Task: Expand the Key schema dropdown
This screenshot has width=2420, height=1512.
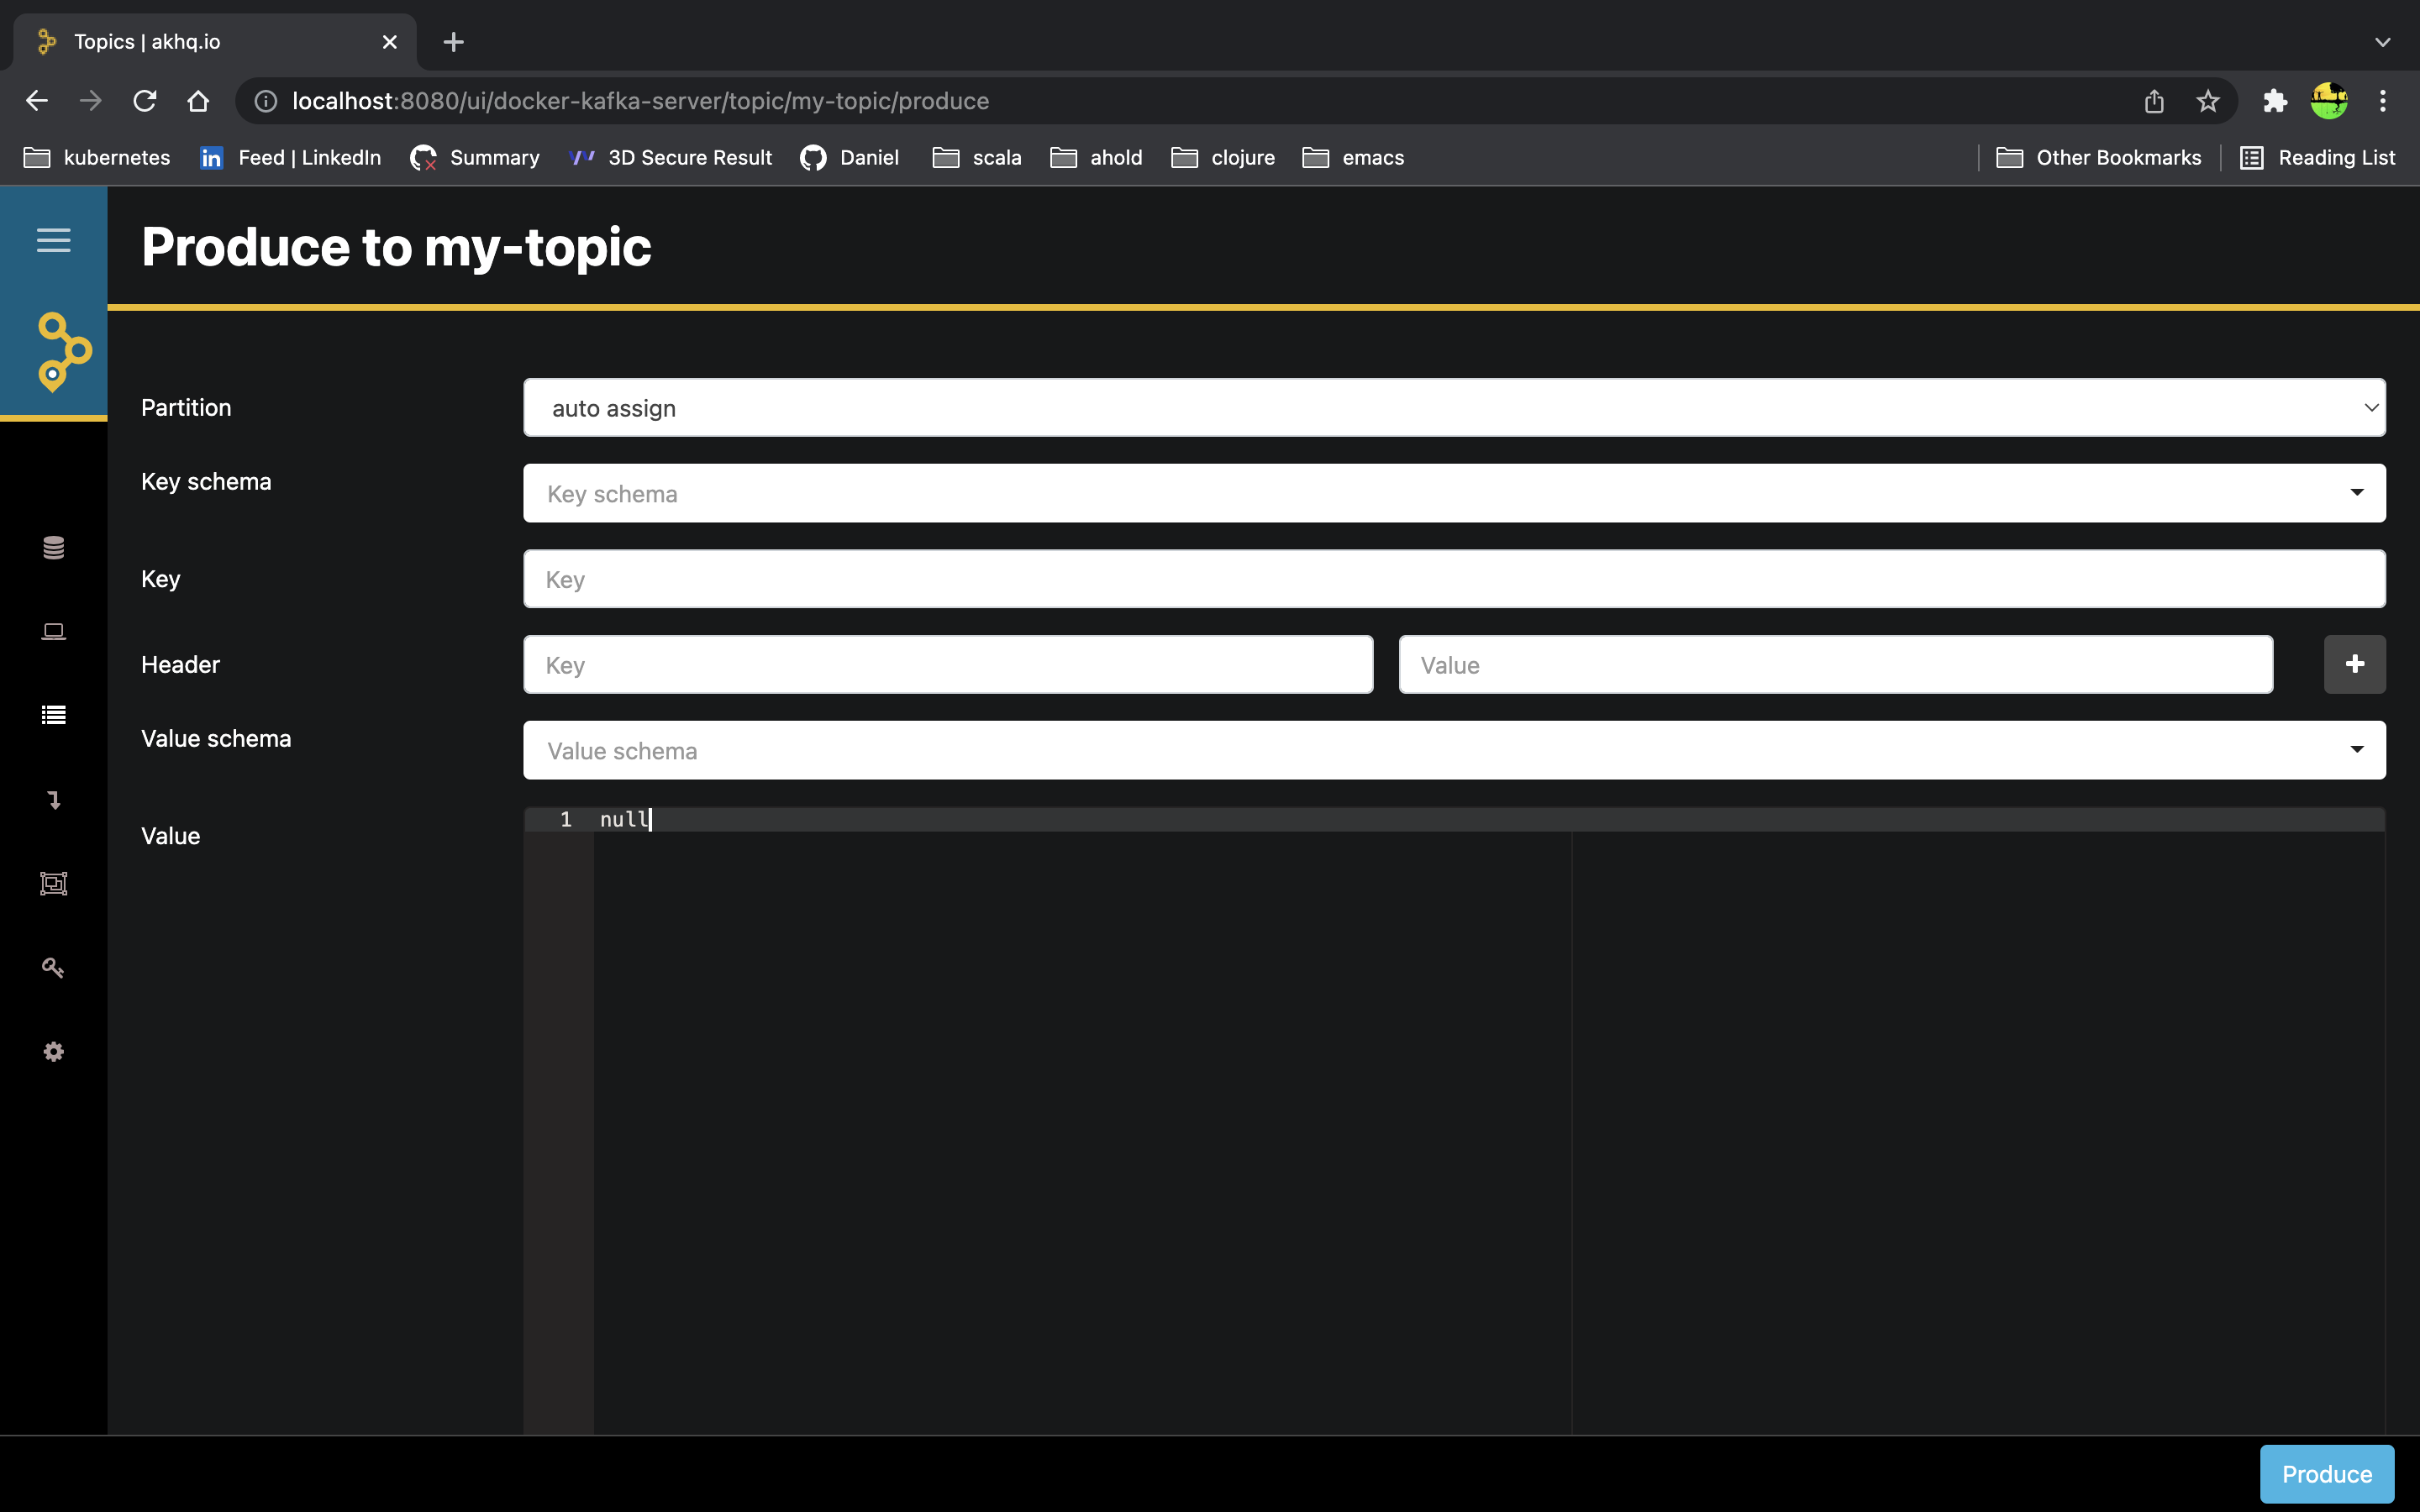Action: [x=1453, y=493]
